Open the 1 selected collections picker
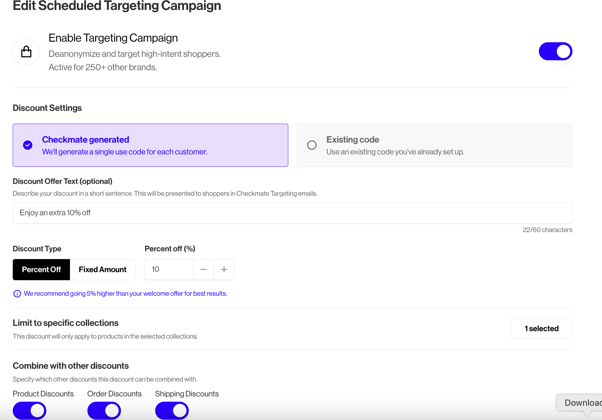Image resolution: width=602 pixels, height=420 pixels. tap(541, 328)
